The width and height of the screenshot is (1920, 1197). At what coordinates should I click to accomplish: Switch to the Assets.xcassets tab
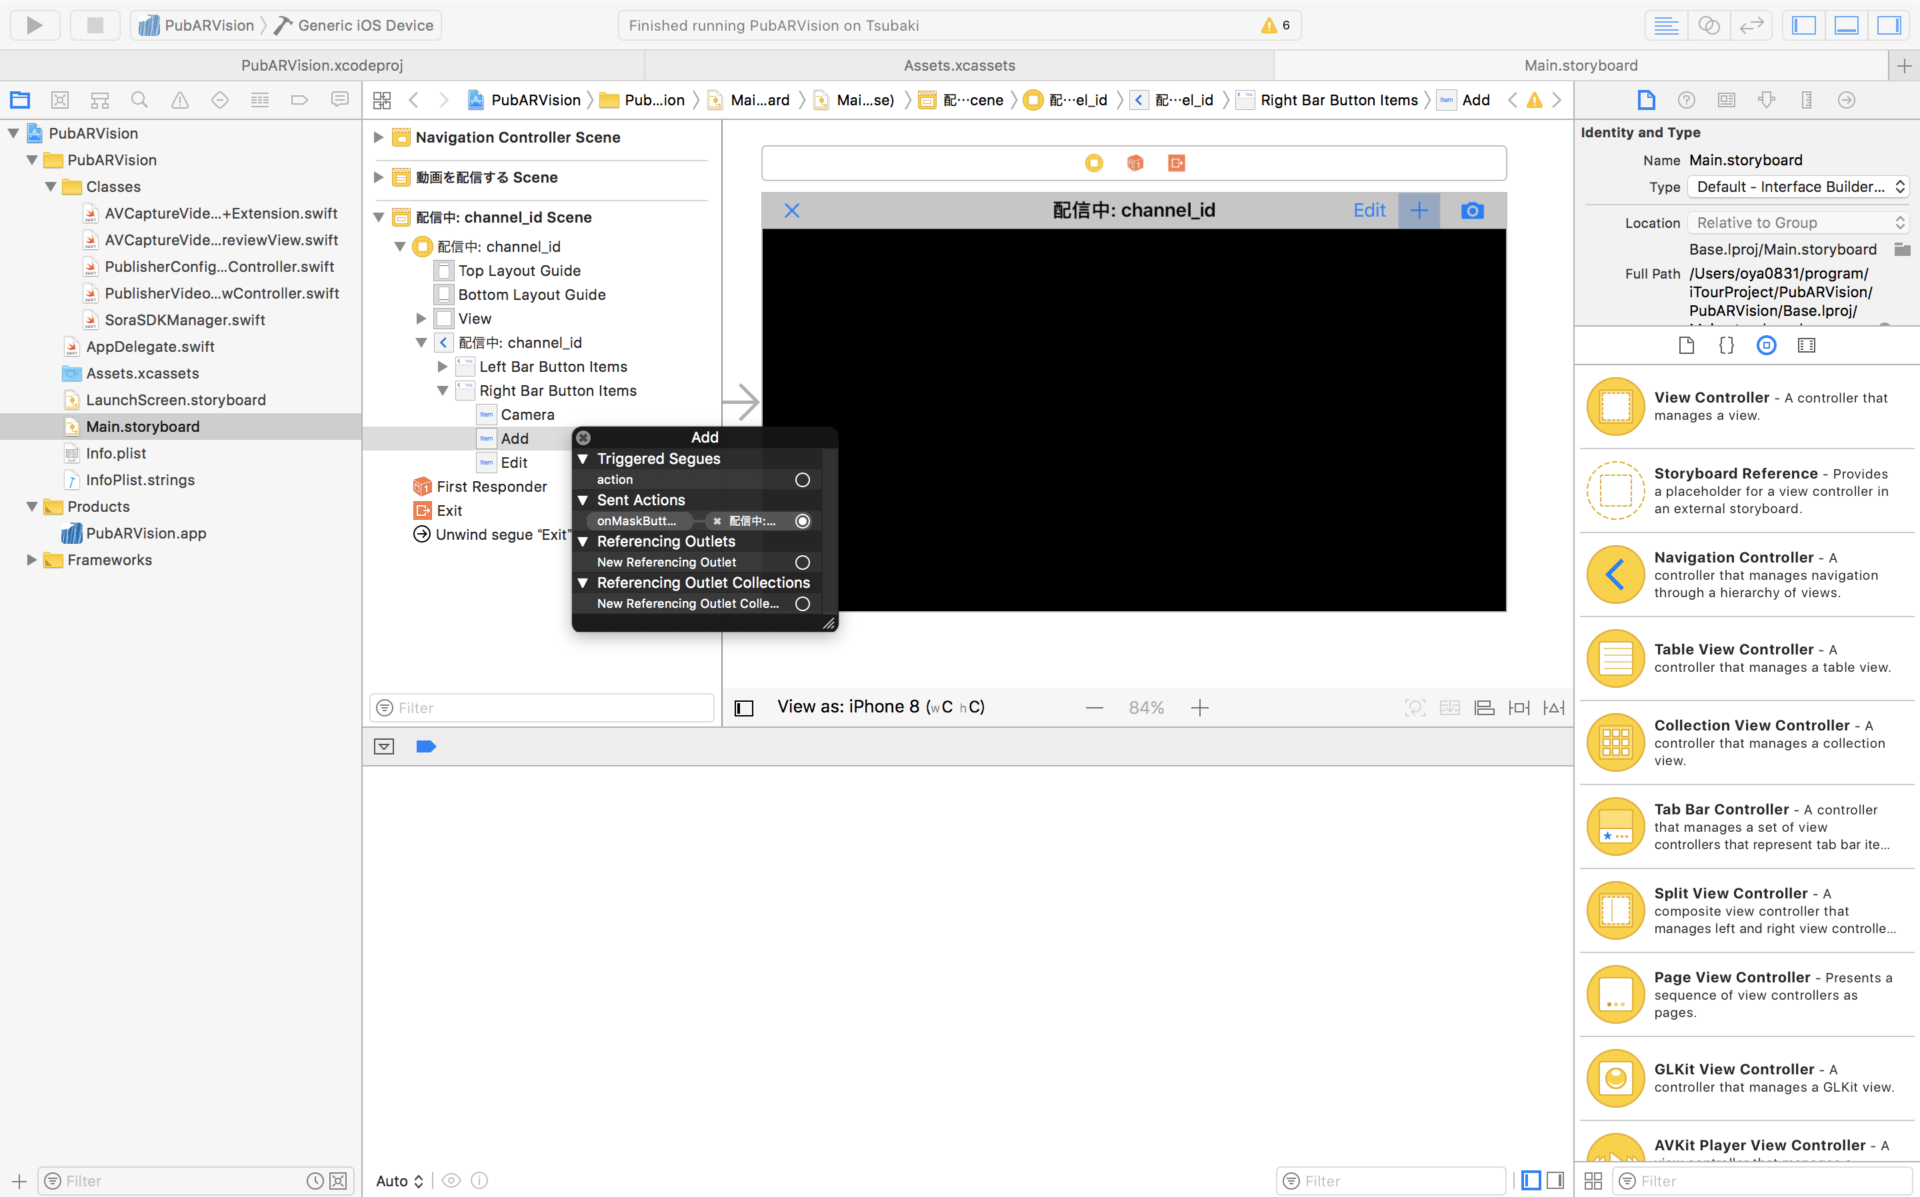[959, 65]
